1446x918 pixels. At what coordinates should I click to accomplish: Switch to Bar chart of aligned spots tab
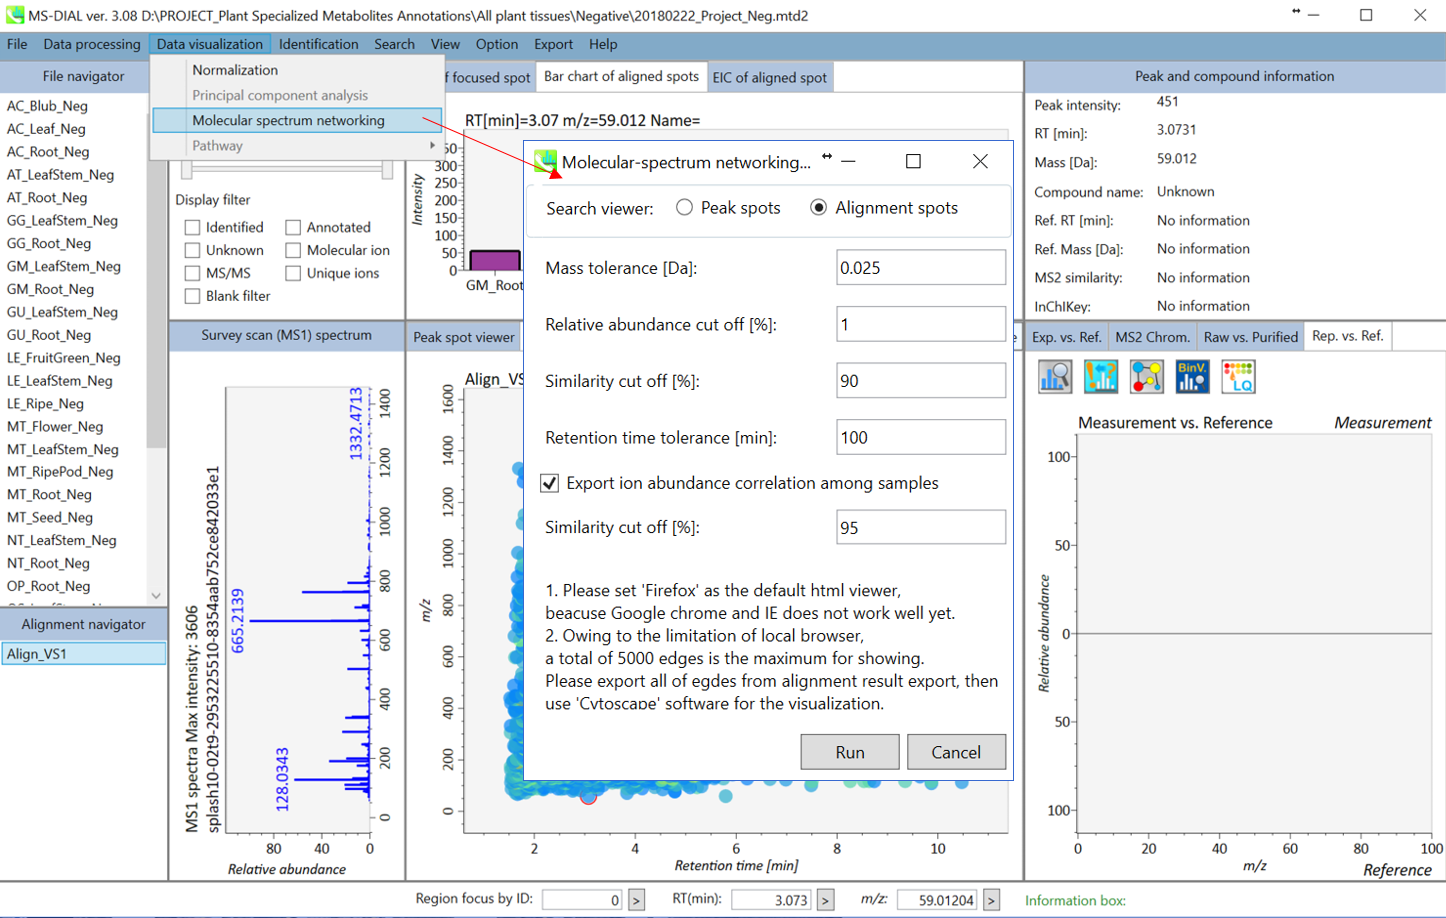tap(621, 76)
